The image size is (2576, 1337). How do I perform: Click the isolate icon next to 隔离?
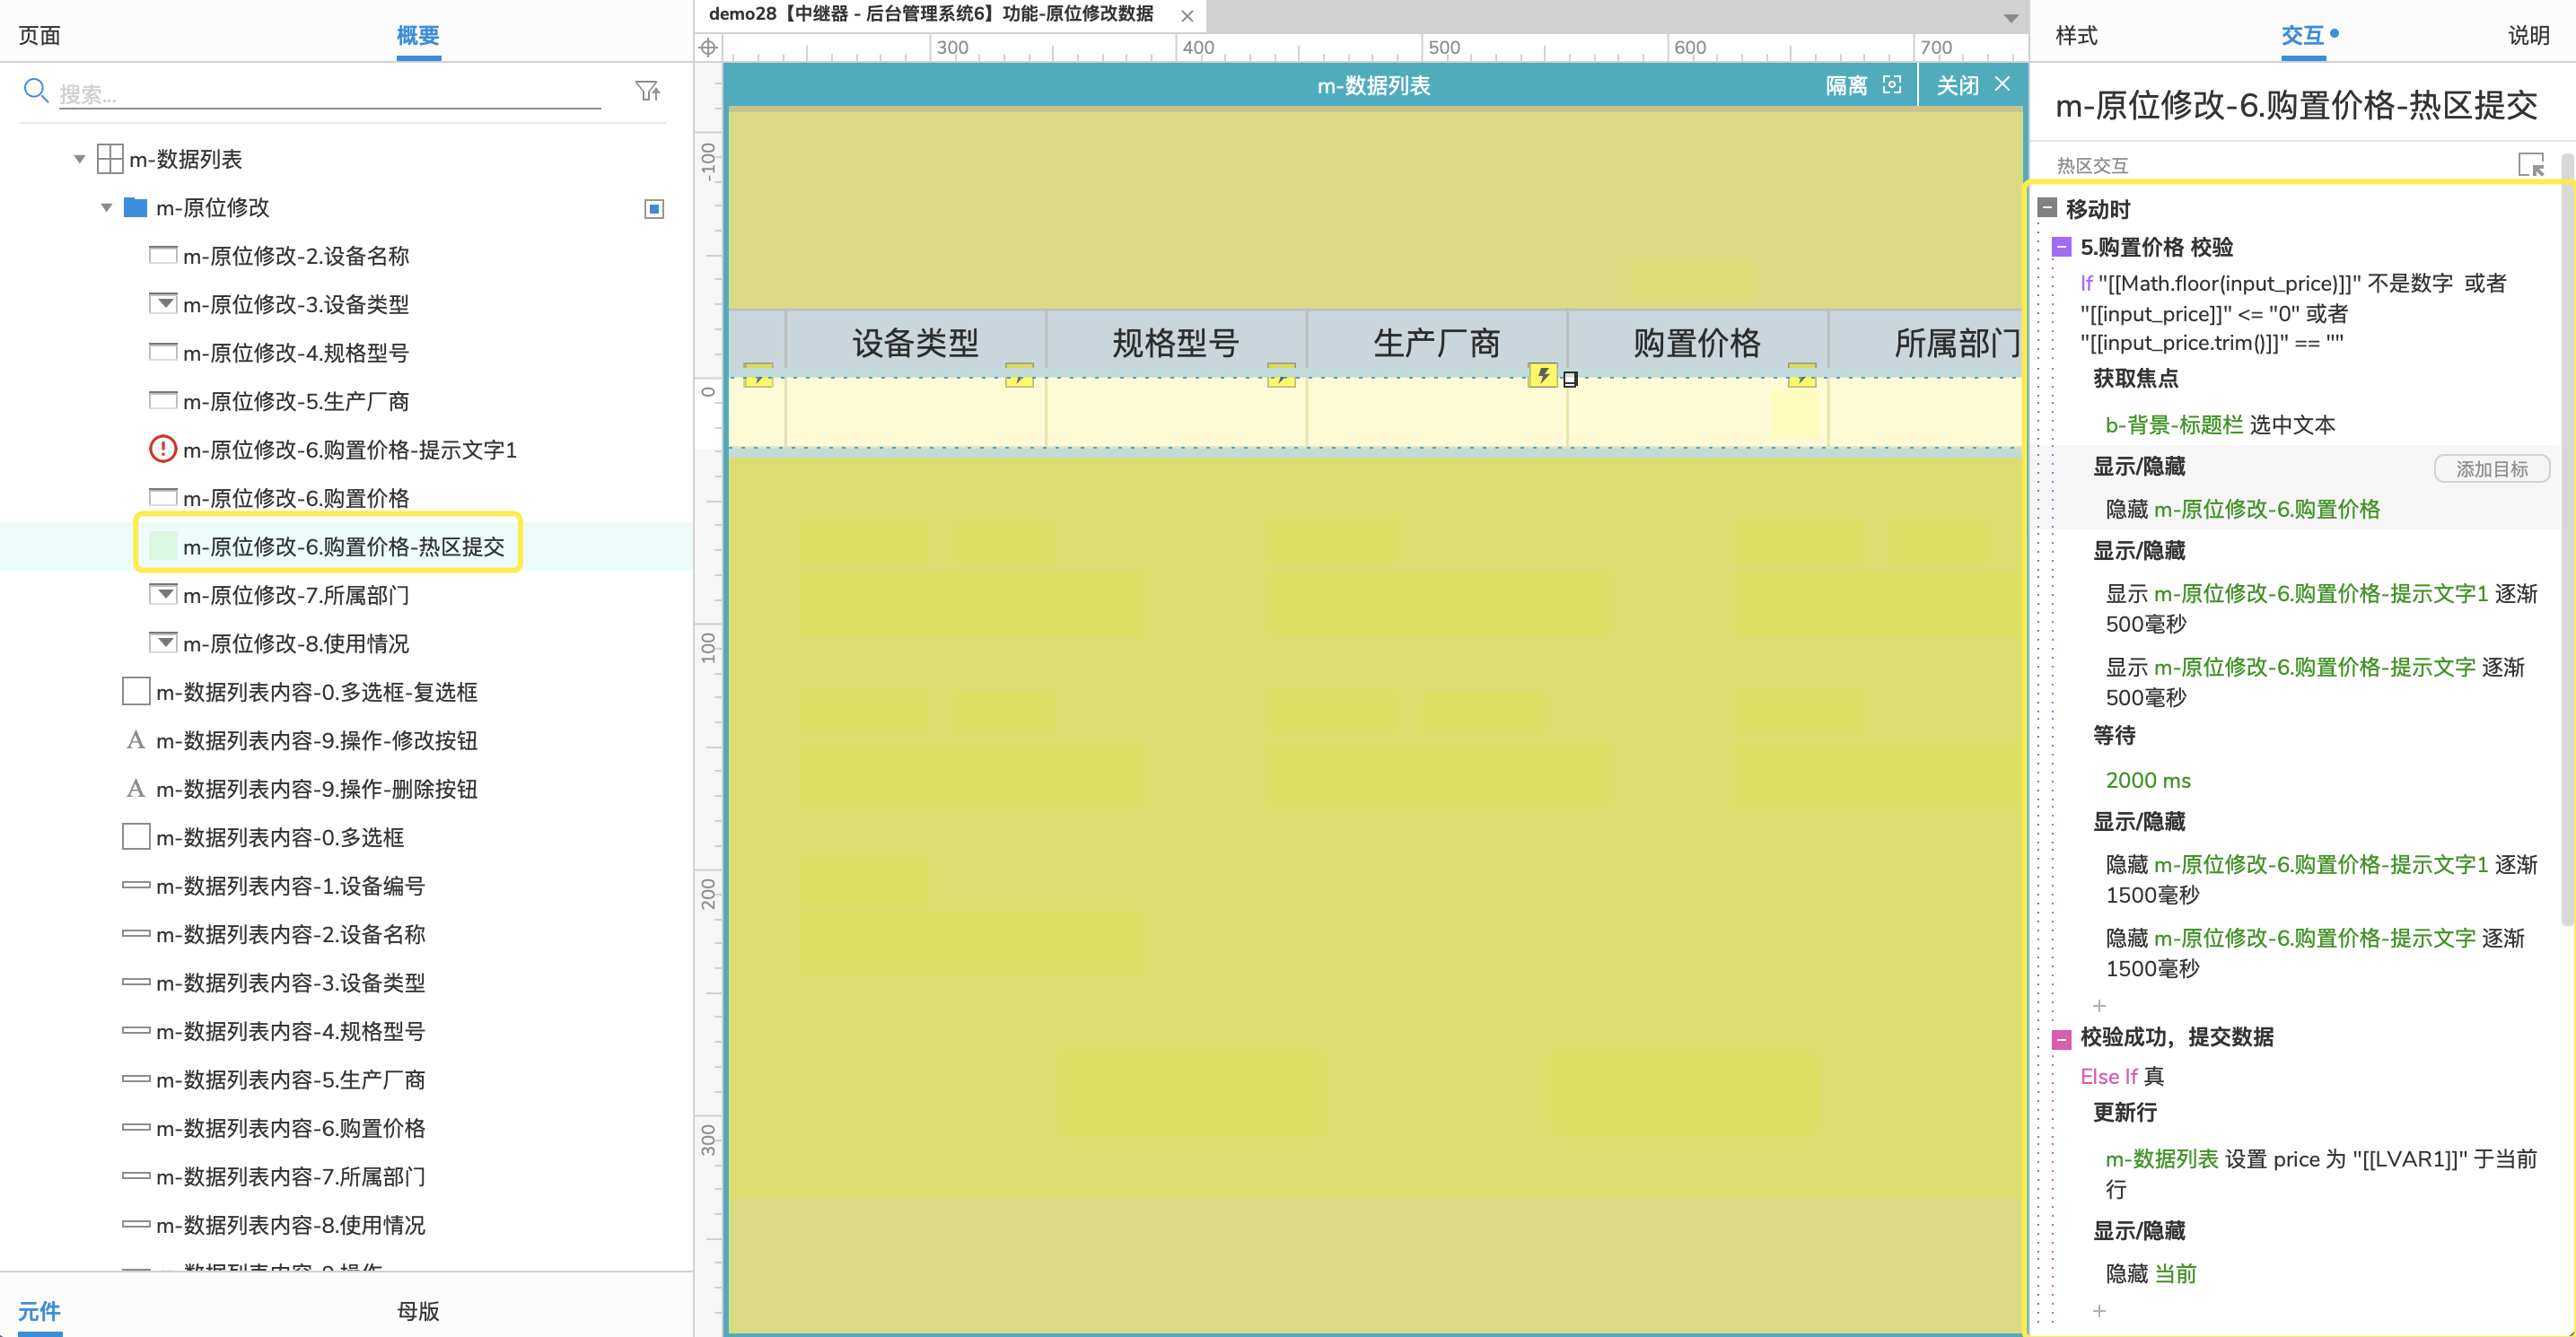(x=1891, y=85)
